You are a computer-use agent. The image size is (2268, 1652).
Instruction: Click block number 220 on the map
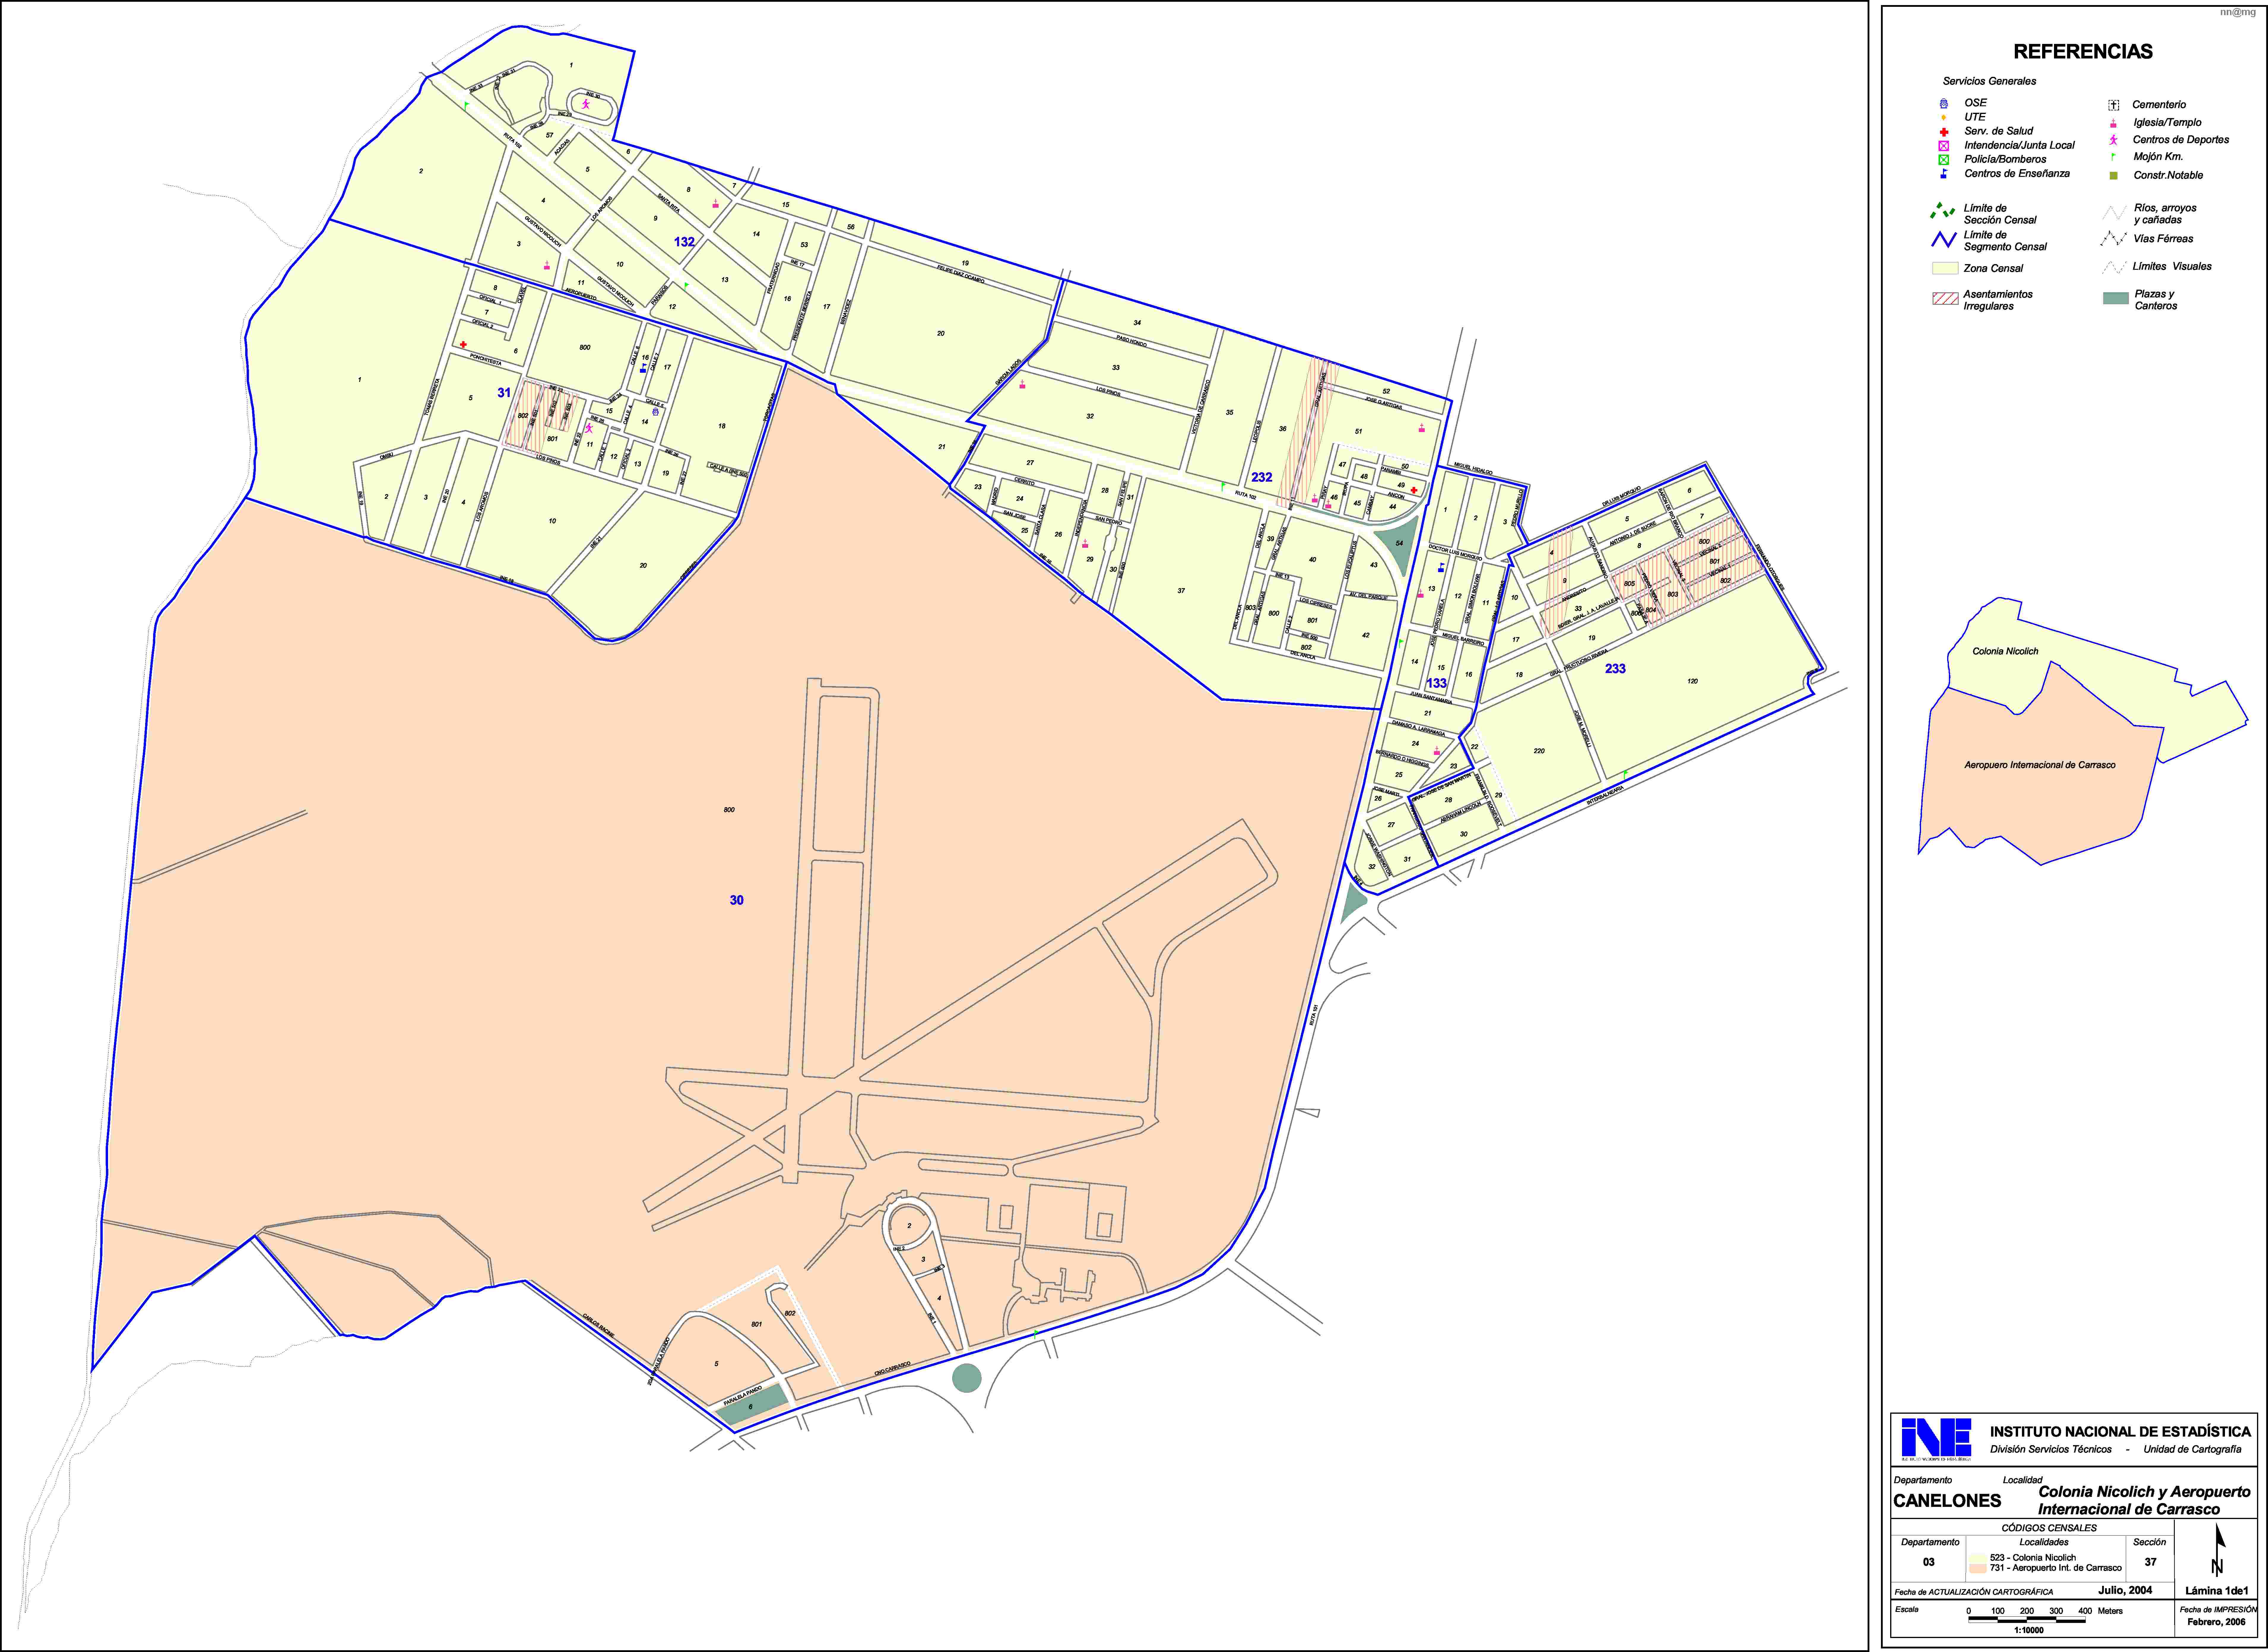tap(1539, 751)
